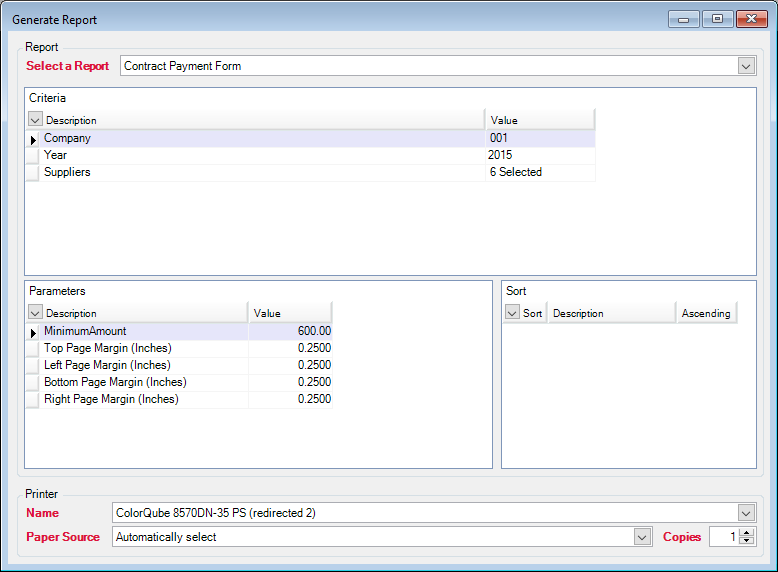Open the printer Name dropdown arrow
Viewport: 778px width, 572px height.
pyautogui.click(x=746, y=513)
